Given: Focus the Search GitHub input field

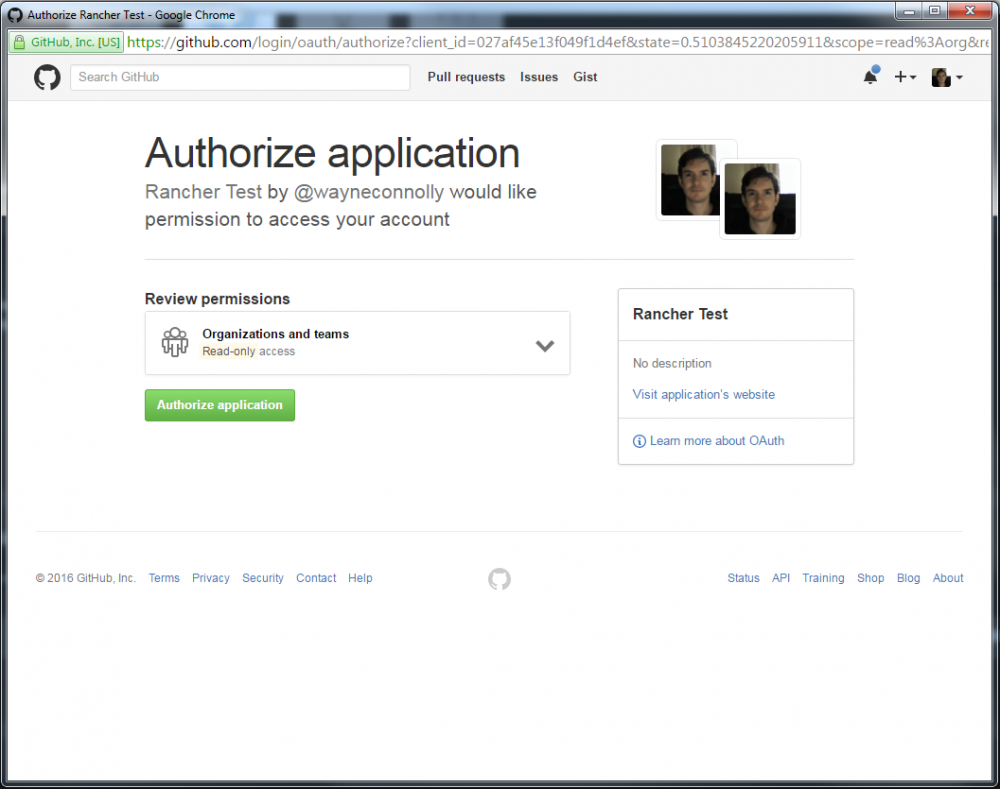Looking at the screenshot, I should click(x=240, y=77).
